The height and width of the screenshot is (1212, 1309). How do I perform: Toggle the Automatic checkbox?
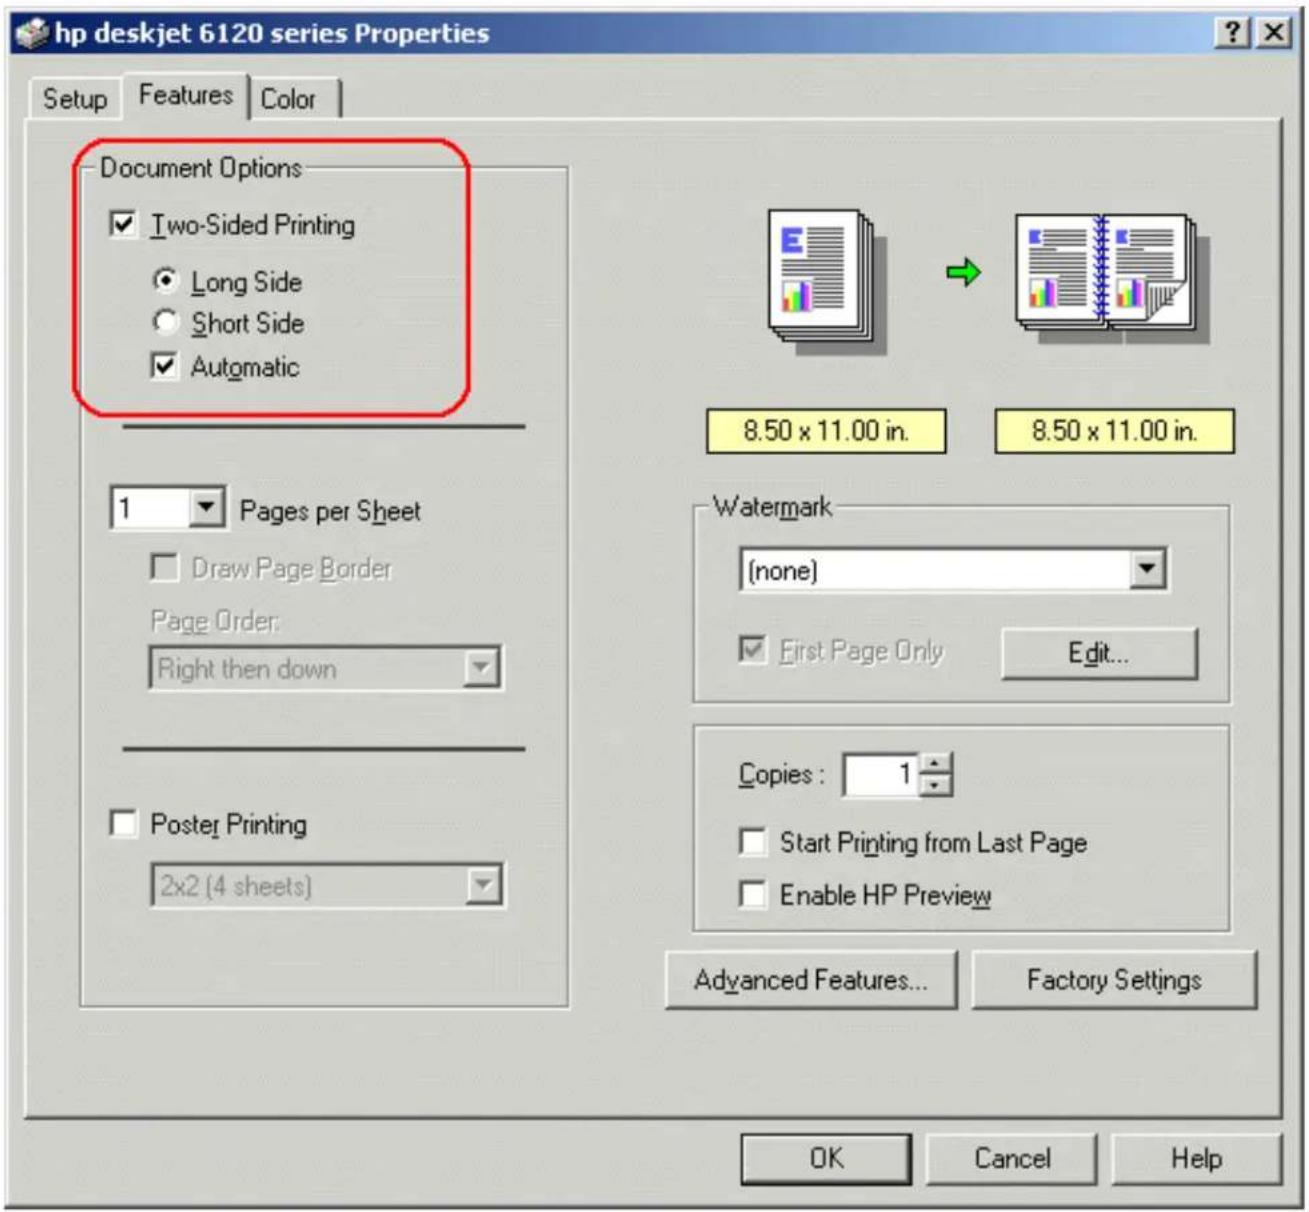pyautogui.click(x=164, y=366)
